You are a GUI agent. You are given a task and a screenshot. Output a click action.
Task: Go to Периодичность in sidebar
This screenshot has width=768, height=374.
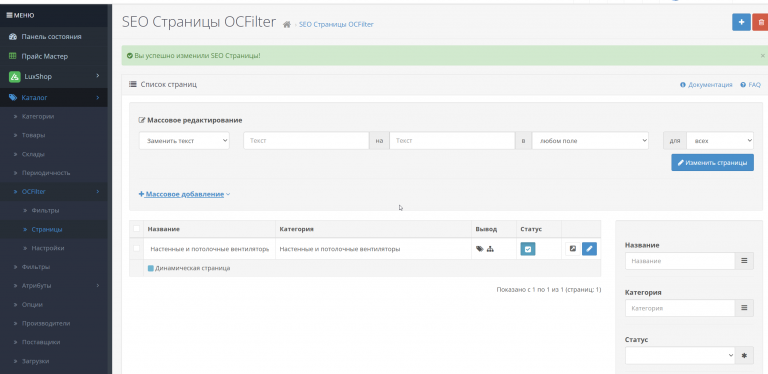[x=46, y=173]
